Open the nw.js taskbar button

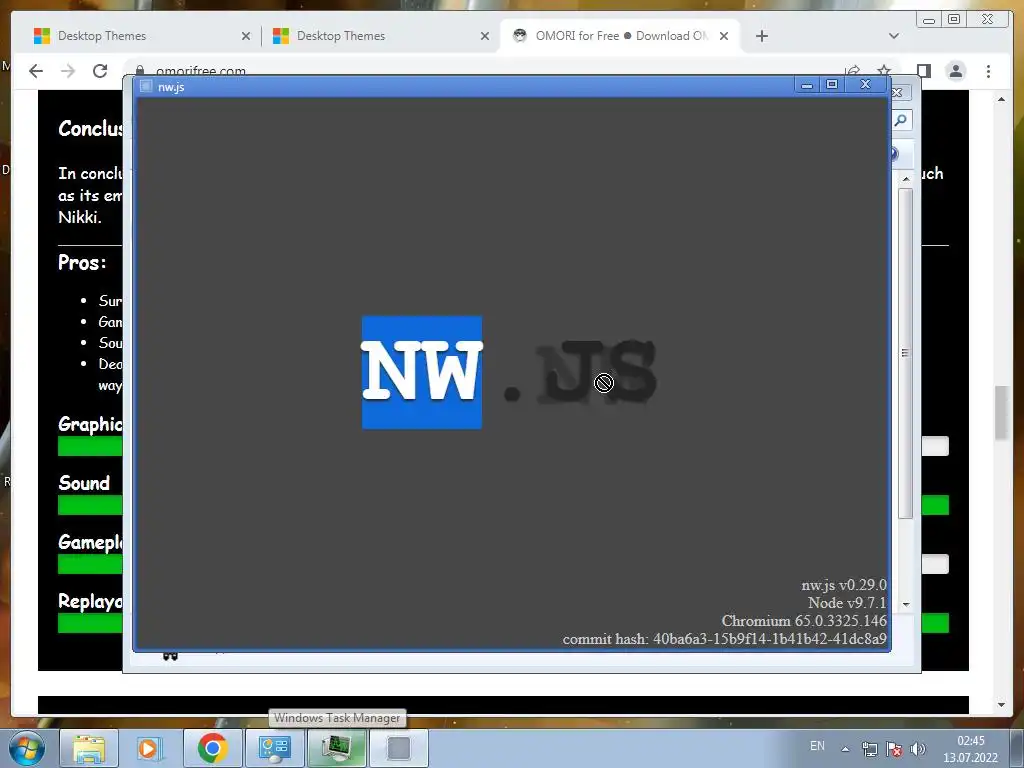pyautogui.click(x=398, y=748)
